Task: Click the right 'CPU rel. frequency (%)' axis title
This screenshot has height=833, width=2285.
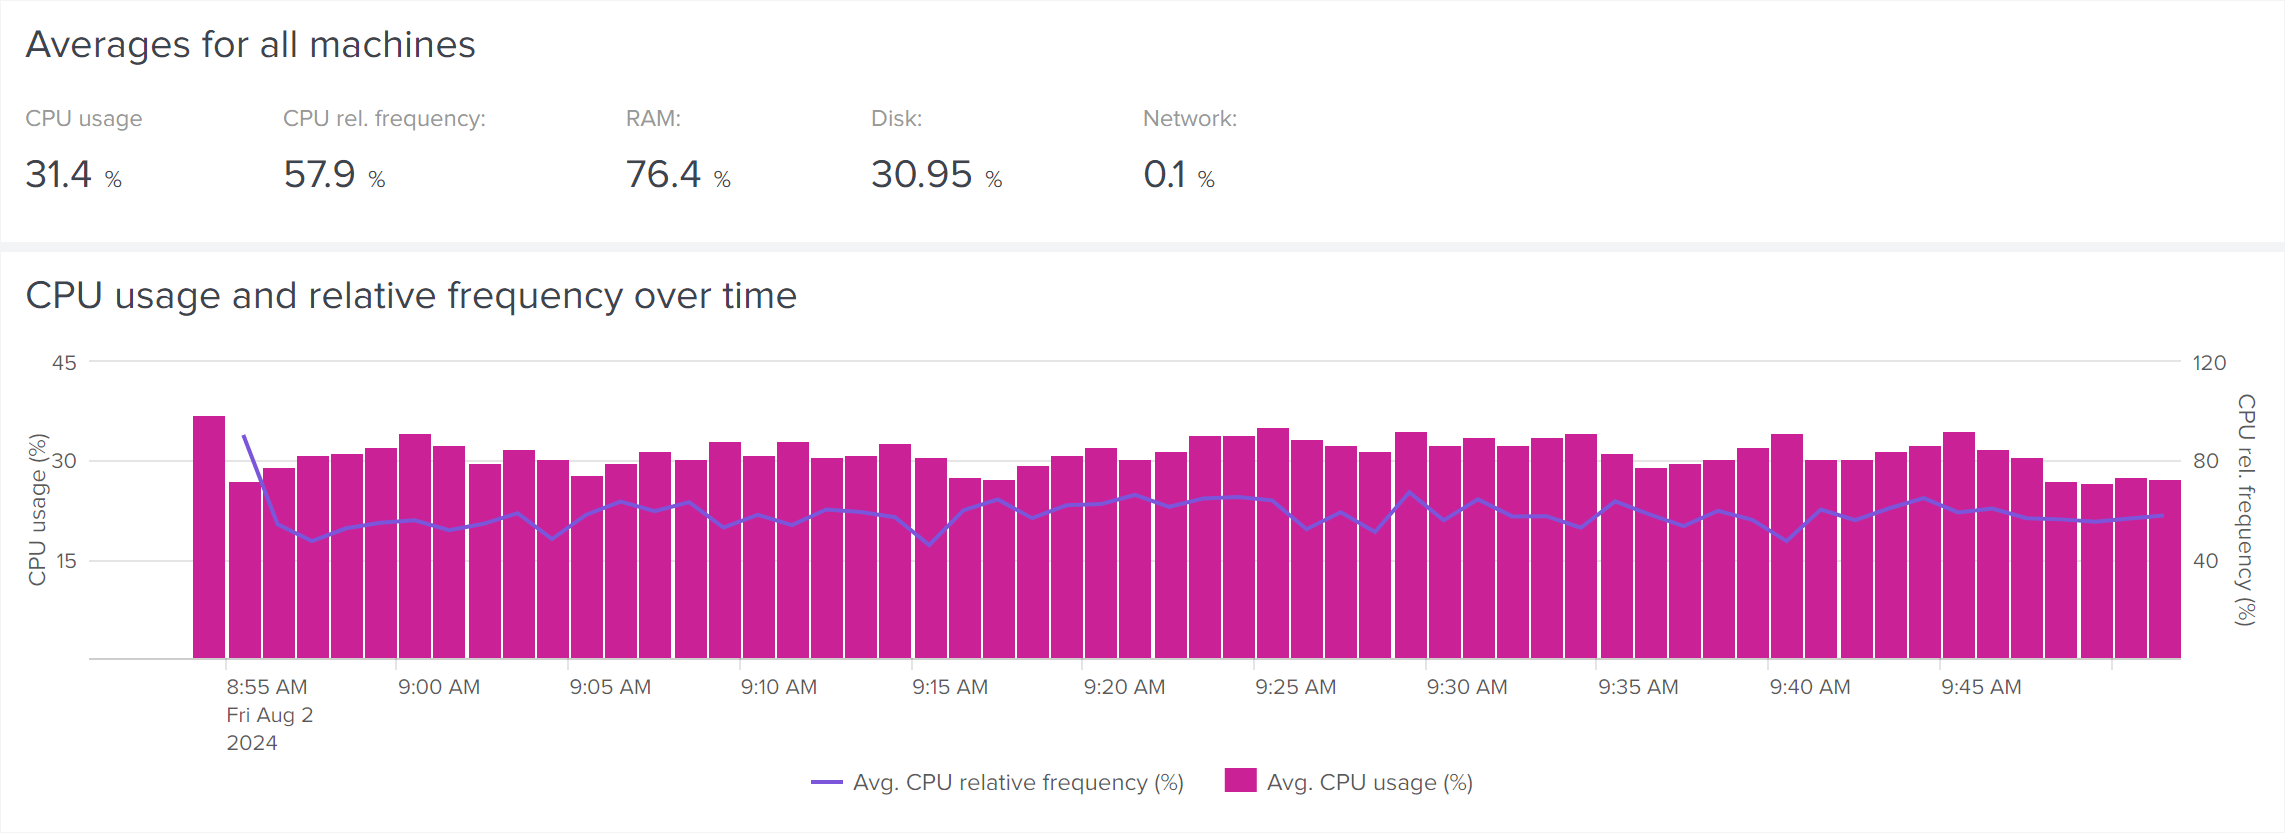Action: [x=2246, y=509]
